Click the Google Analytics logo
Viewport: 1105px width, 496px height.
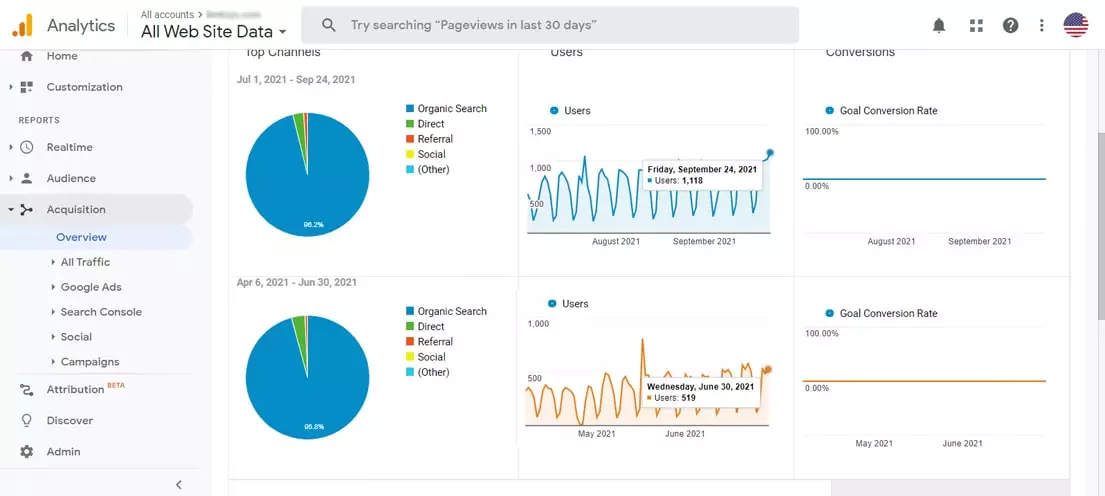tap(23, 26)
